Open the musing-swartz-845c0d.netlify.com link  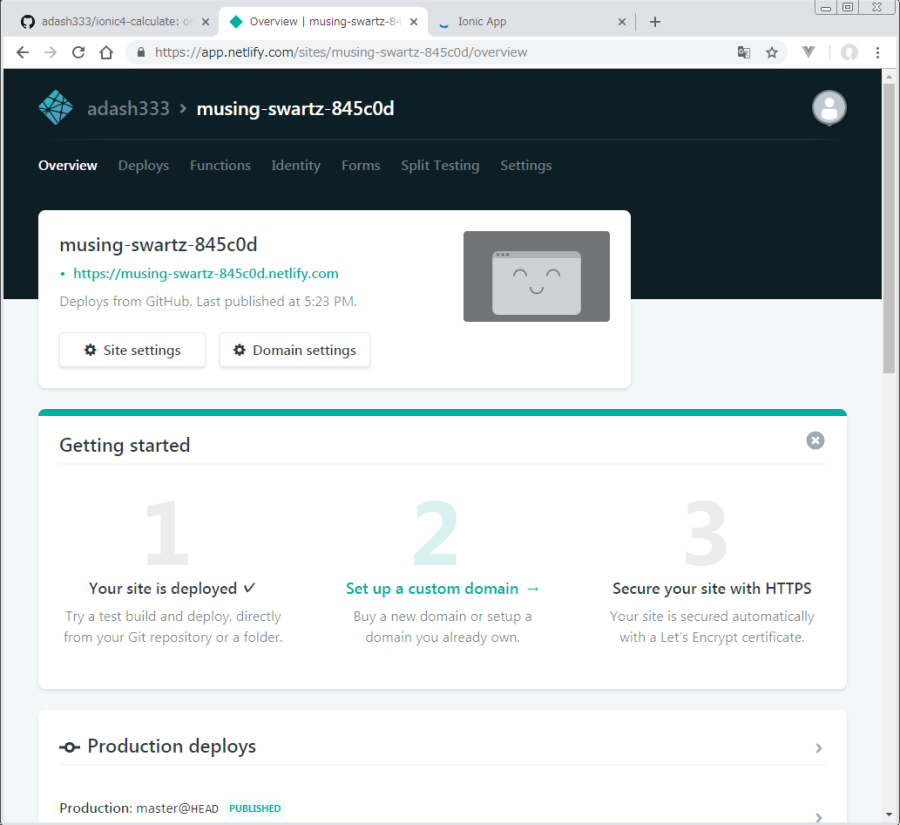tap(205, 273)
